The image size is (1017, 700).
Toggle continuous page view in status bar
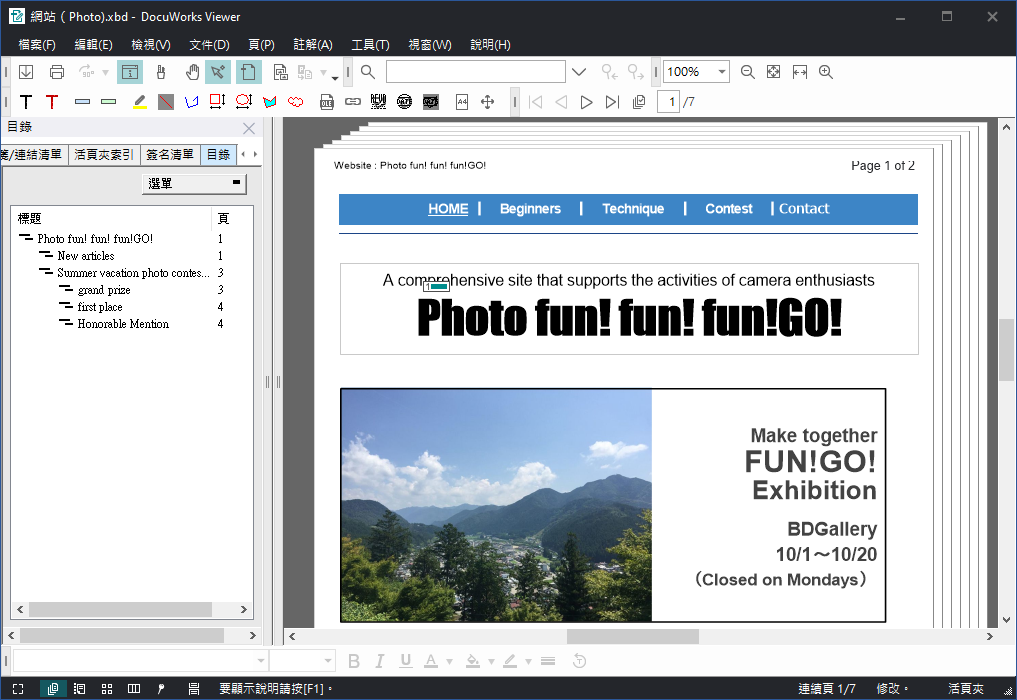pos(52,689)
